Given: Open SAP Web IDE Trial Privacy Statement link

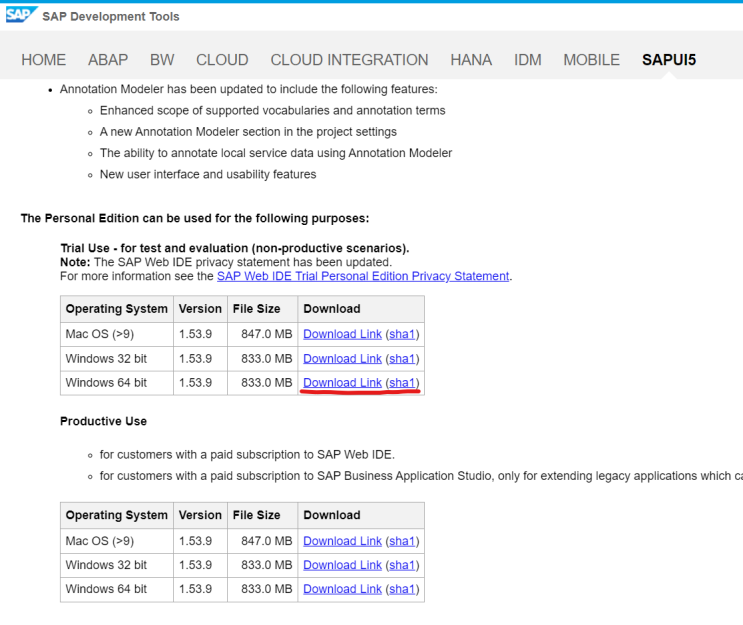Looking at the screenshot, I should pyautogui.click(x=363, y=276).
